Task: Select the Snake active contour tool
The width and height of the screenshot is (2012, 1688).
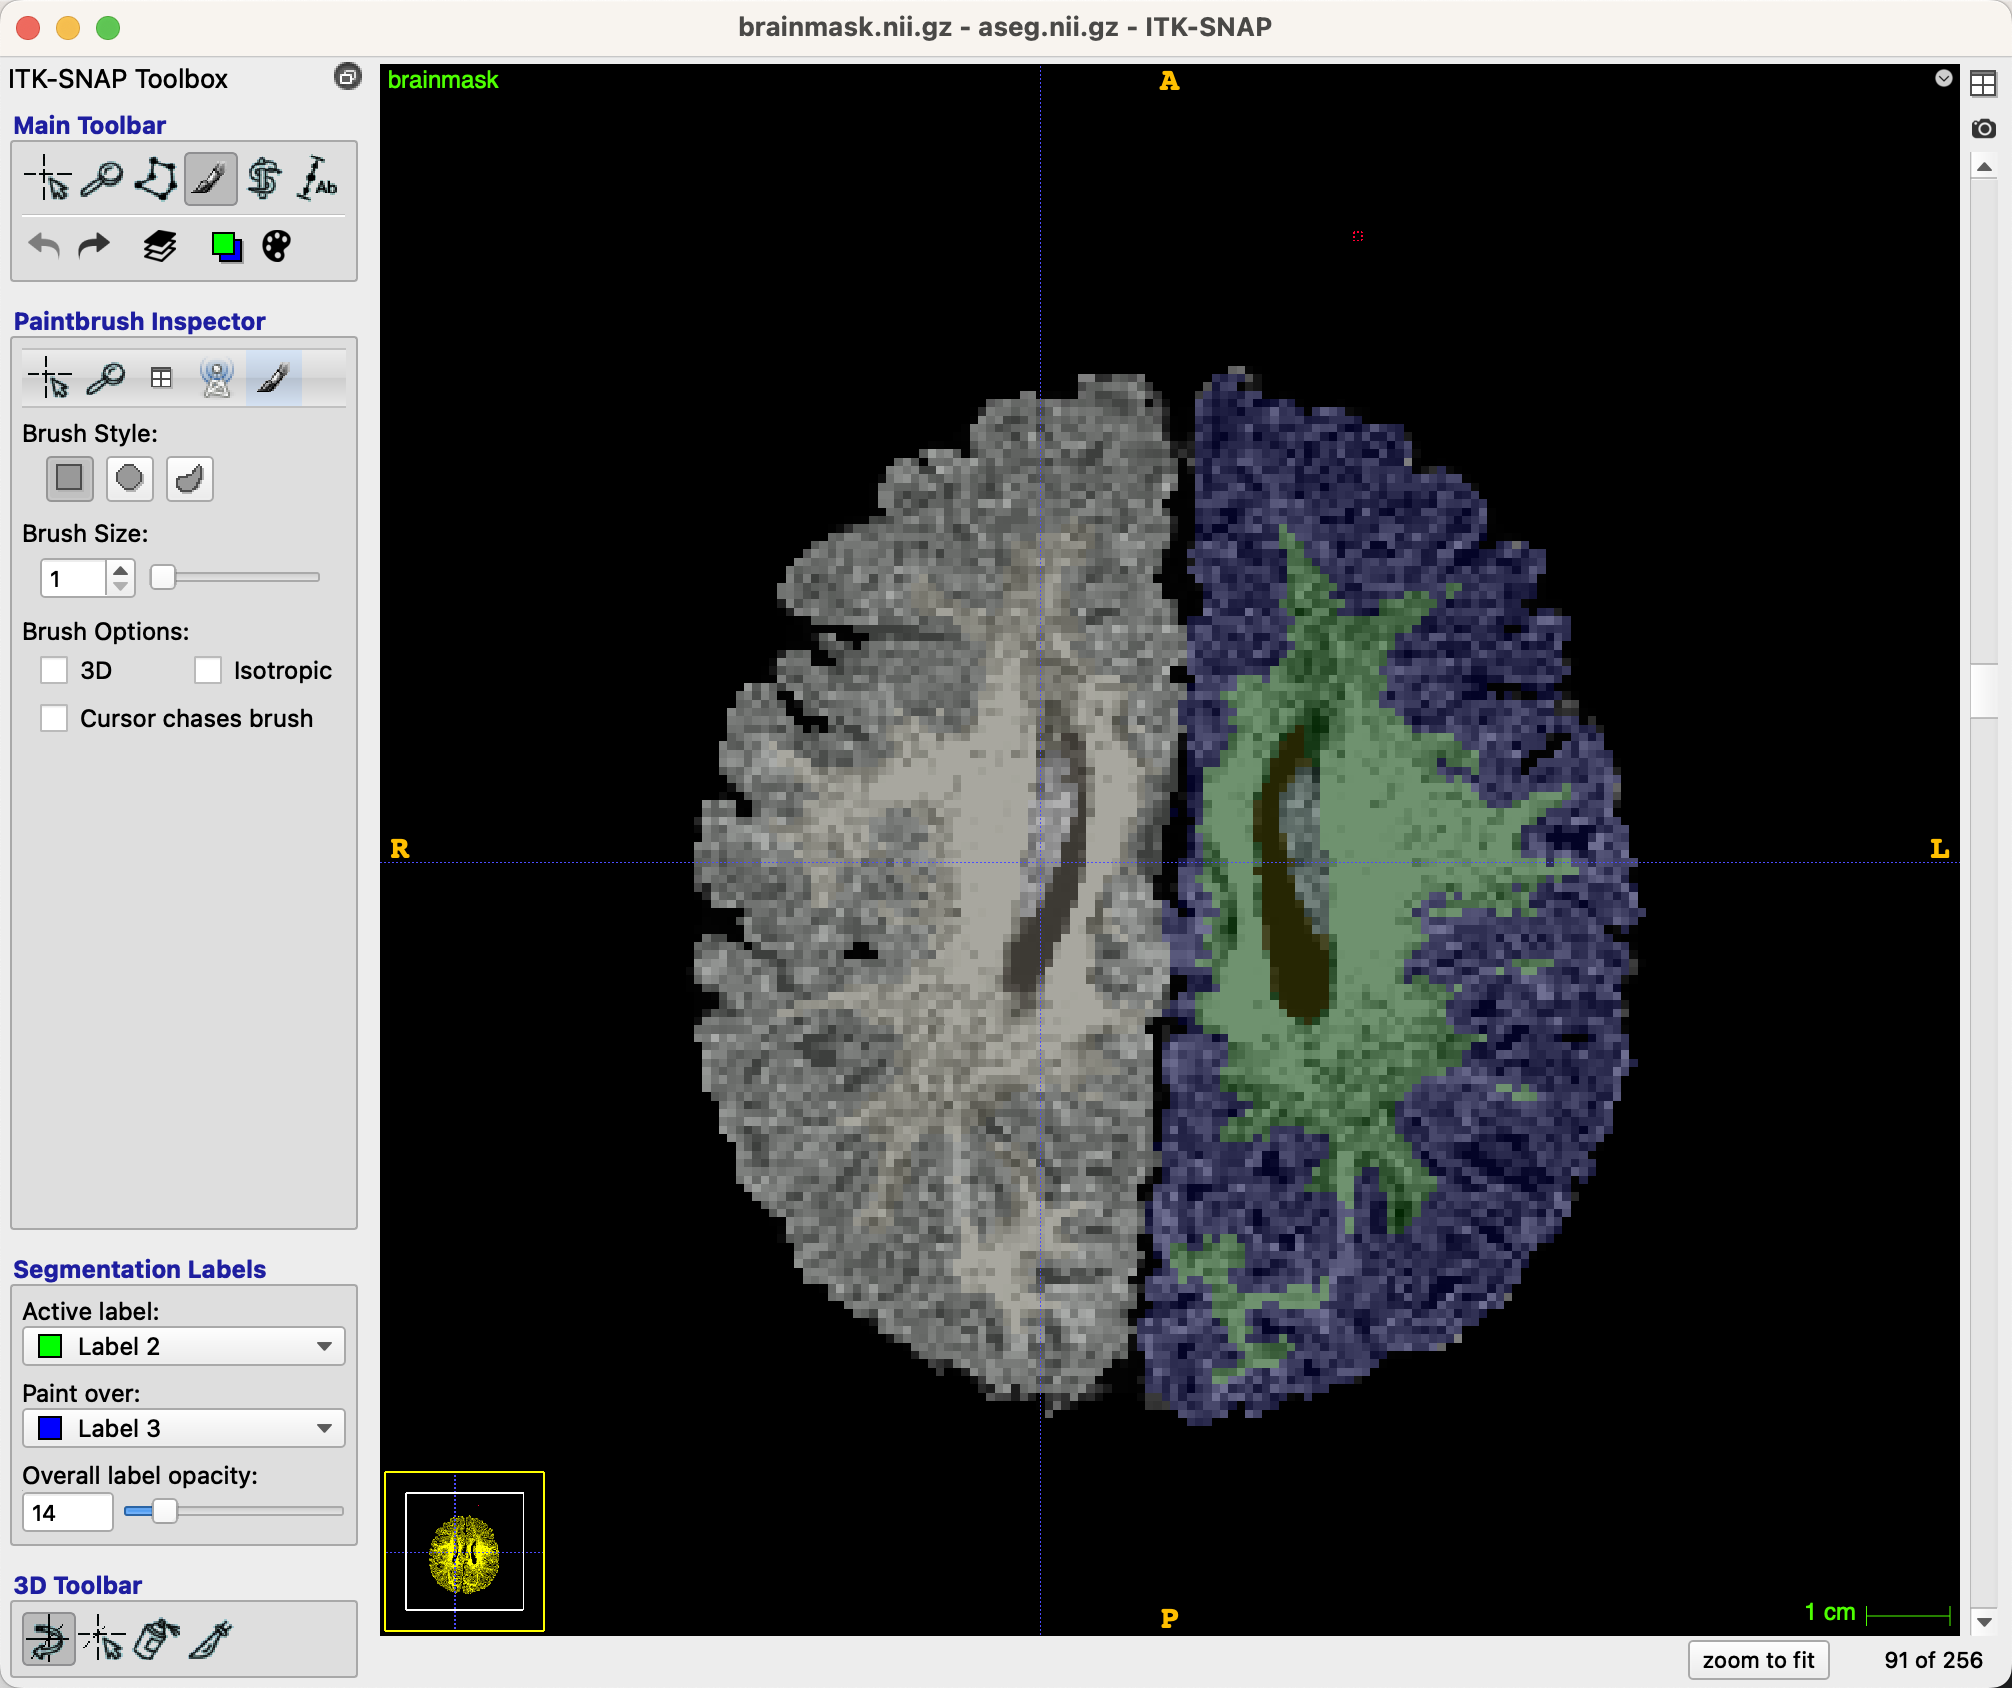Action: (264, 180)
